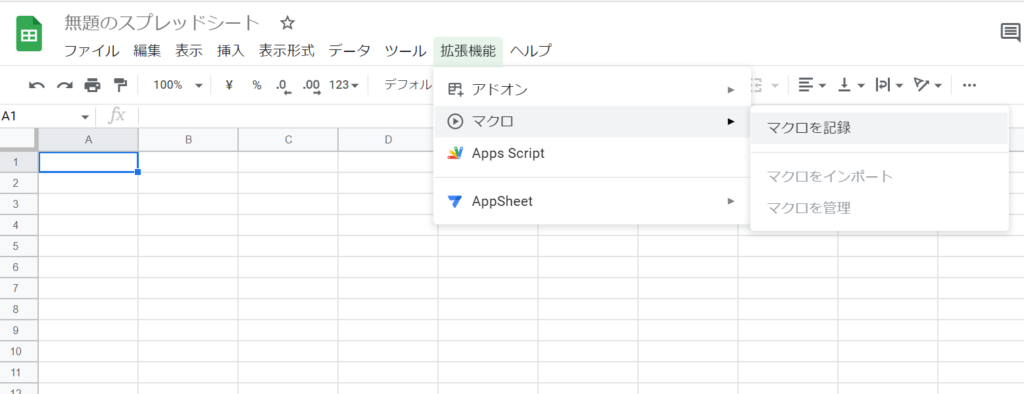Select cell C7

coord(288,289)
